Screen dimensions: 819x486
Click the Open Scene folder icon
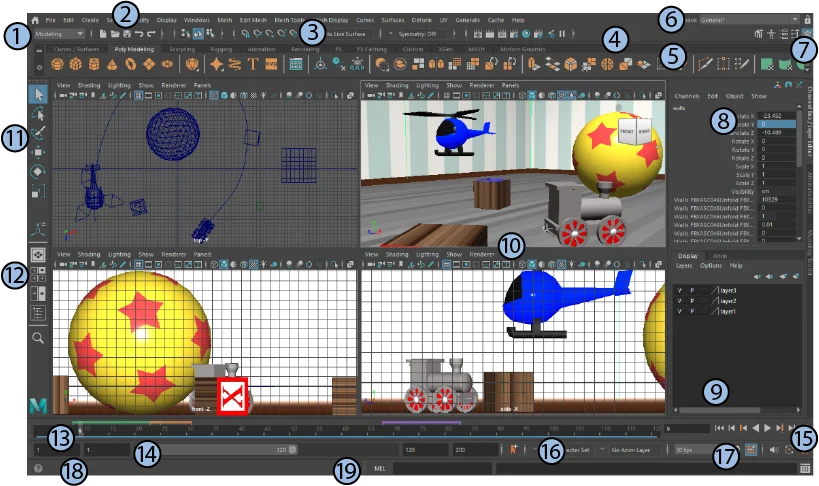(x=115, y=34)
